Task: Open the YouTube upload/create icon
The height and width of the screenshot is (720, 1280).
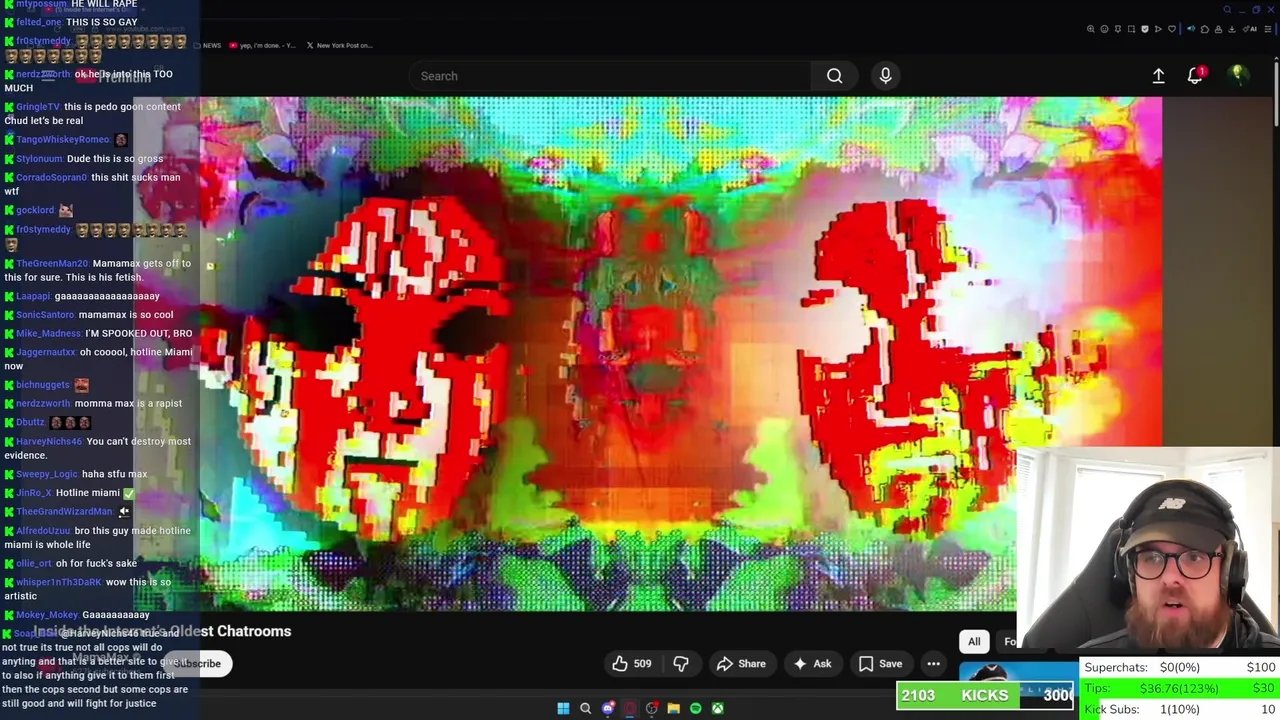Action: [1158, 76]
